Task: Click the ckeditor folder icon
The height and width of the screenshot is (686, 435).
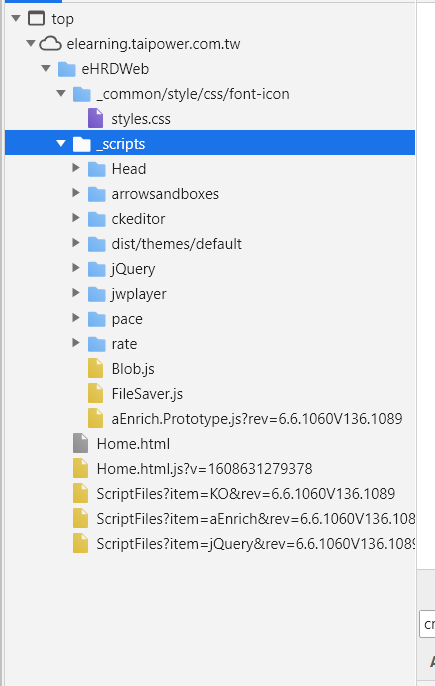Action: 96,218
